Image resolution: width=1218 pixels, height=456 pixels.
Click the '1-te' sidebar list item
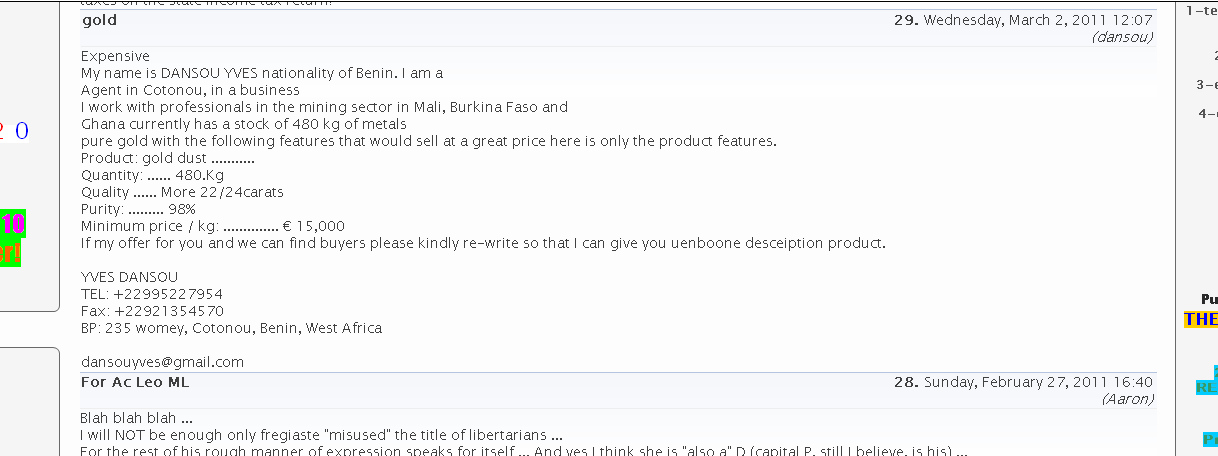tap(1201, 11)
